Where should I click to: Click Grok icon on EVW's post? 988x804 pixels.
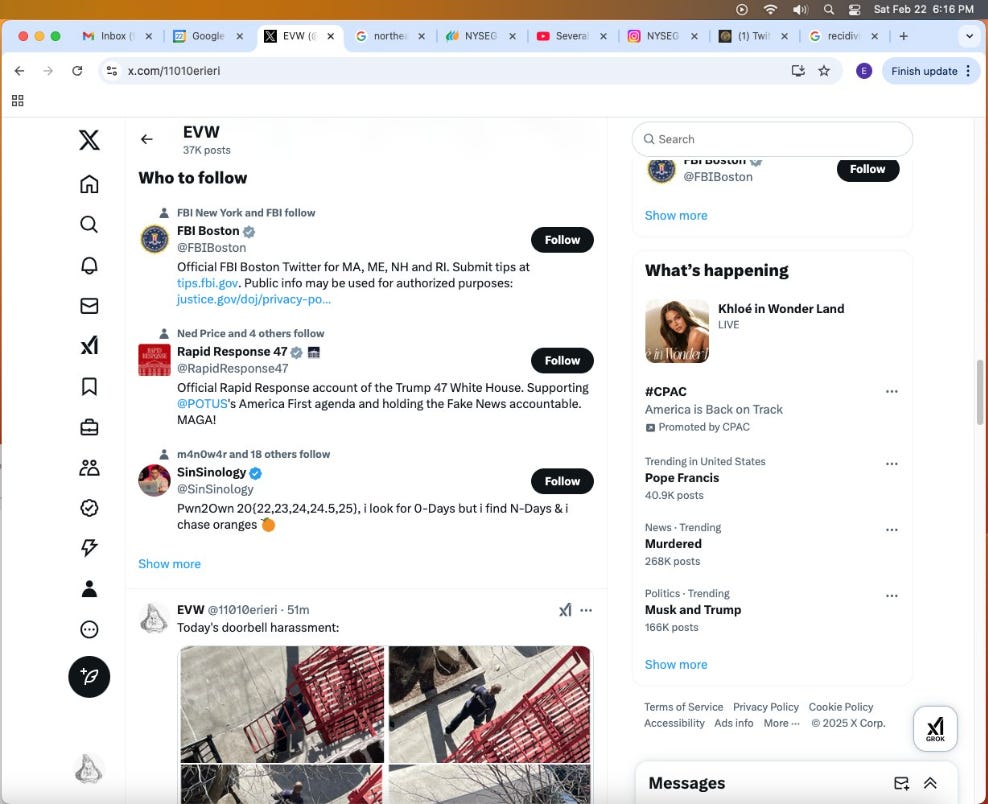point(565,610)
